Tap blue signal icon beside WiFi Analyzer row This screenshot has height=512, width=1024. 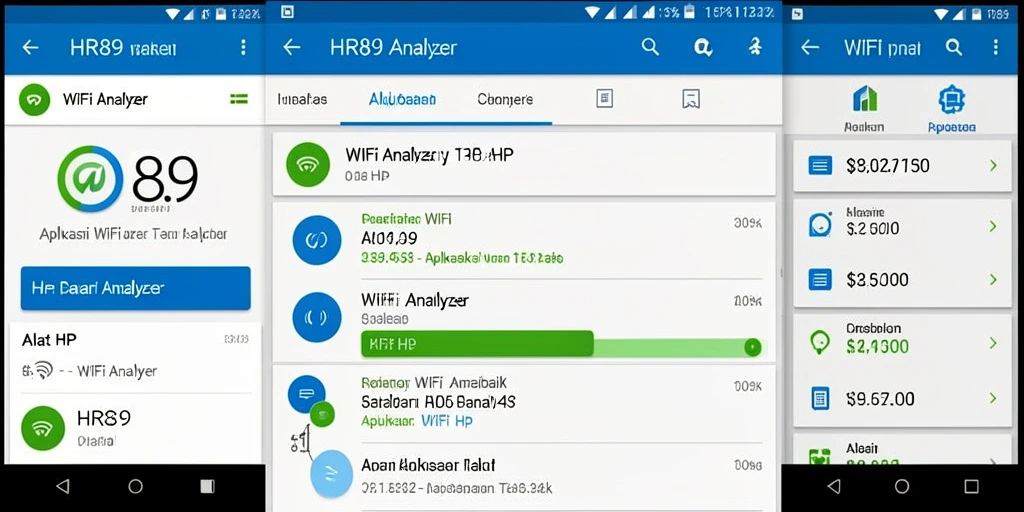click(317, 317)
